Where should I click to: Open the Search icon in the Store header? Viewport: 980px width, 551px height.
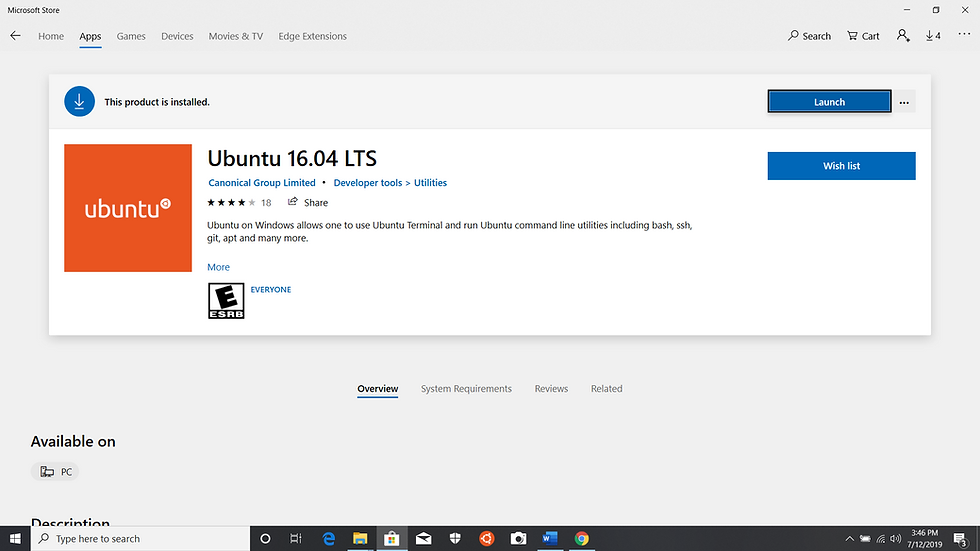(809, 36)
